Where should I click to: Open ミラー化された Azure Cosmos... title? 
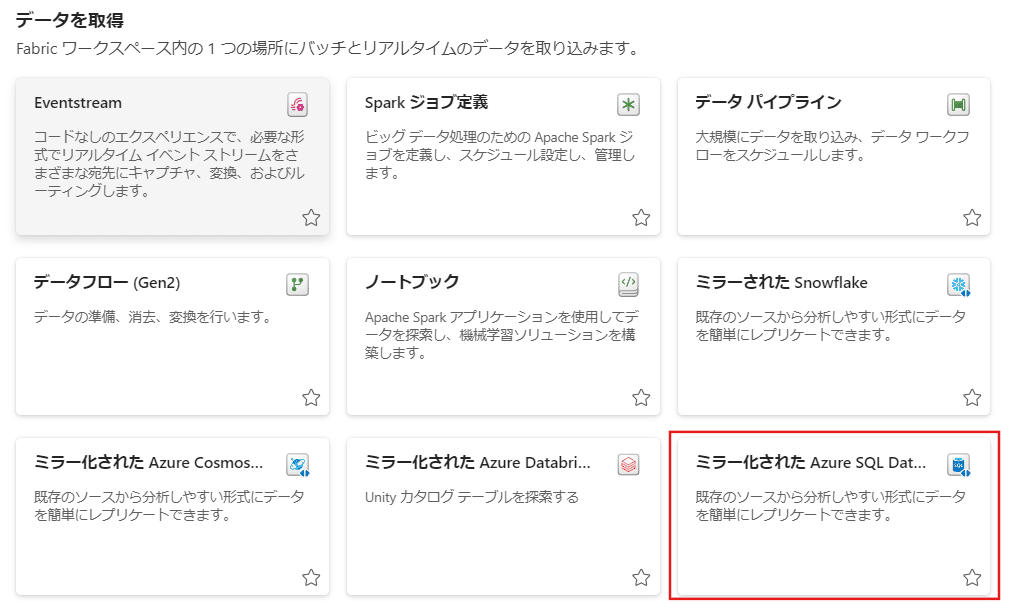tap(148, 462)
